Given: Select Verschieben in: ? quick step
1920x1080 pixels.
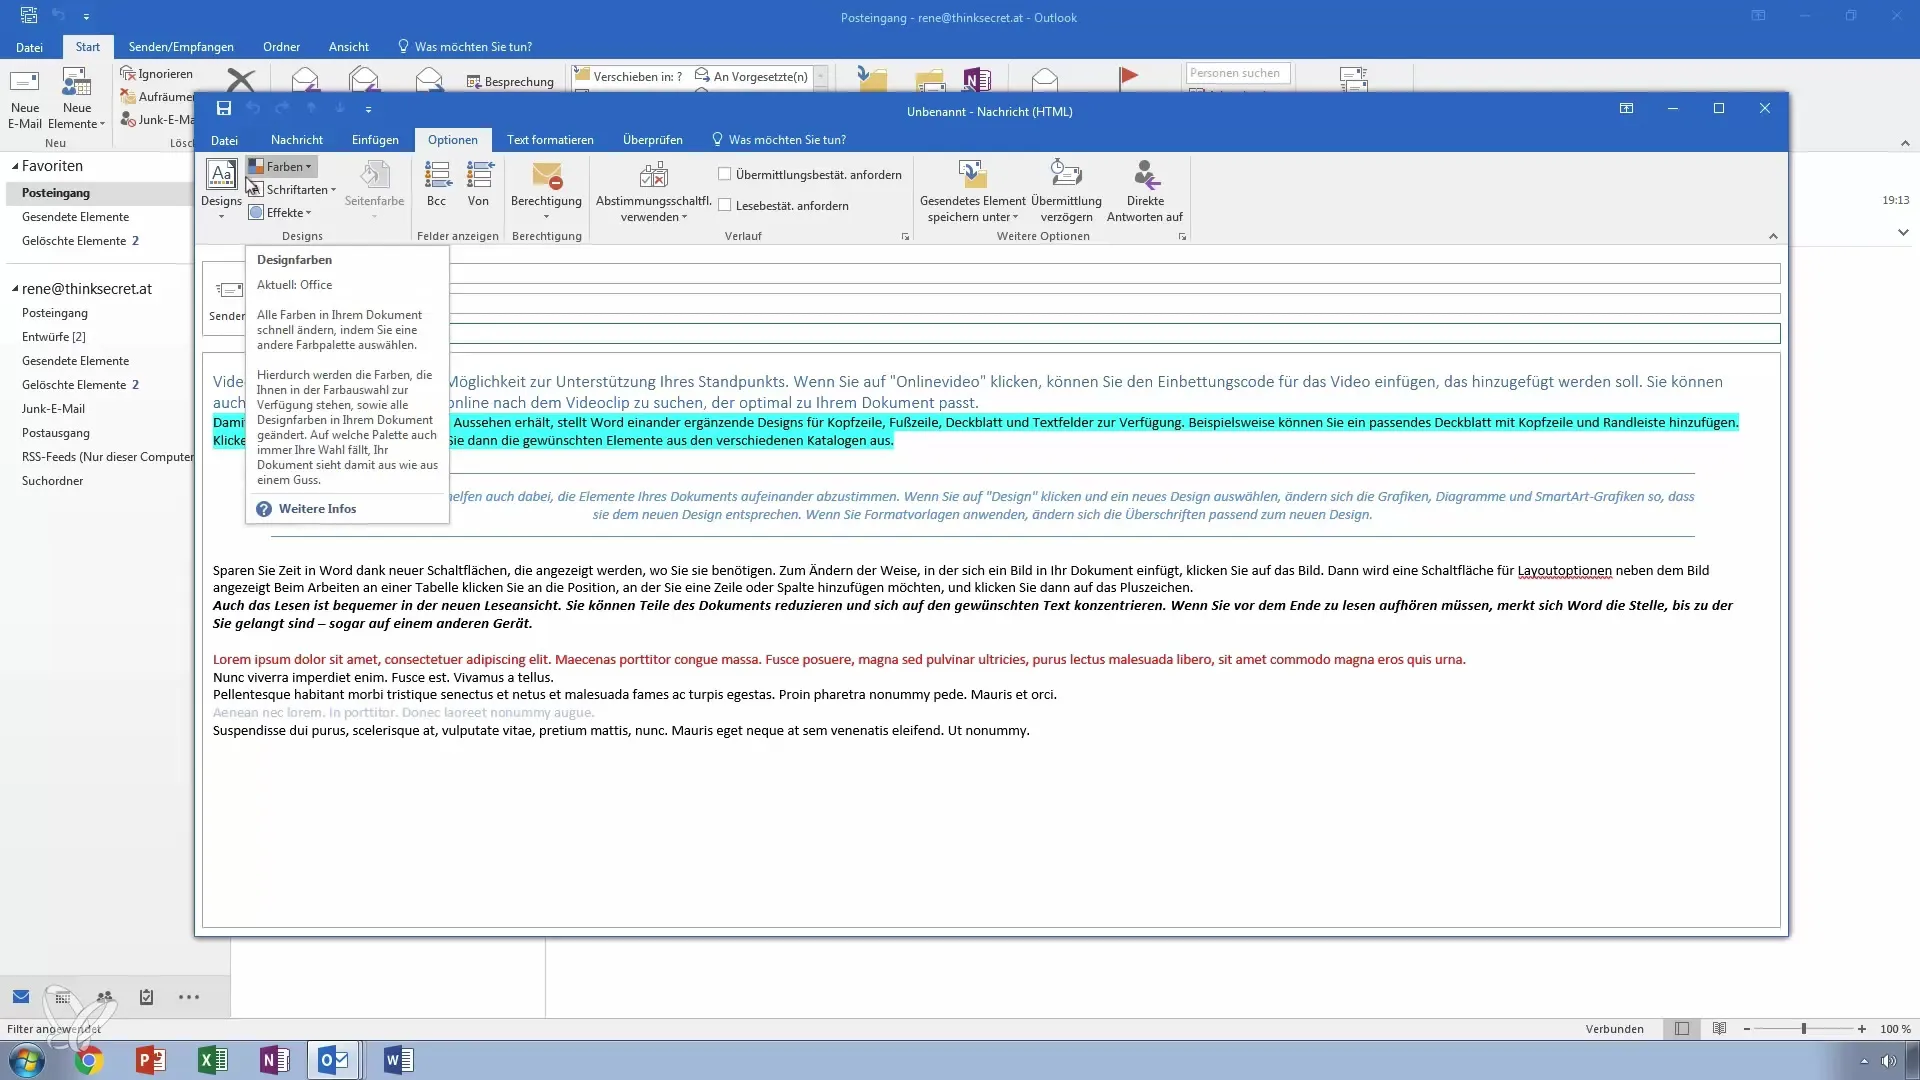Looking at the screenshot, I should pos(629,76).
